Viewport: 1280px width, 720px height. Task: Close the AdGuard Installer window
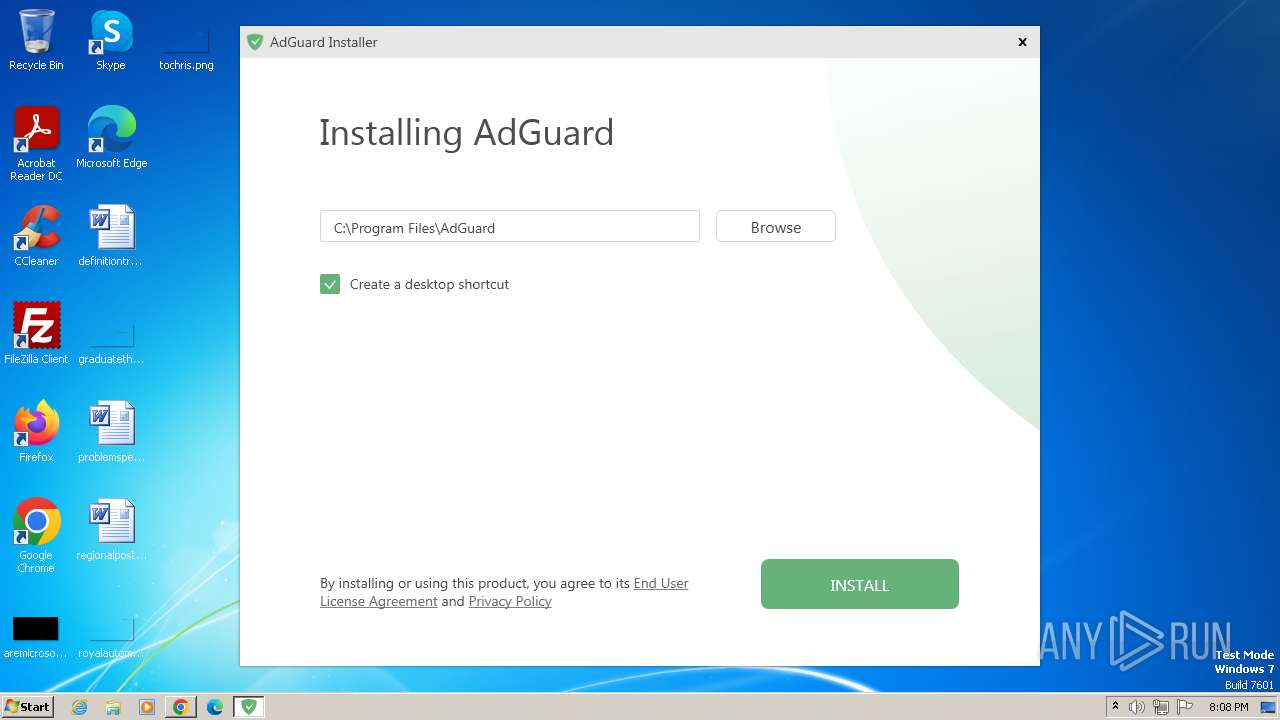coord(1022,42)
